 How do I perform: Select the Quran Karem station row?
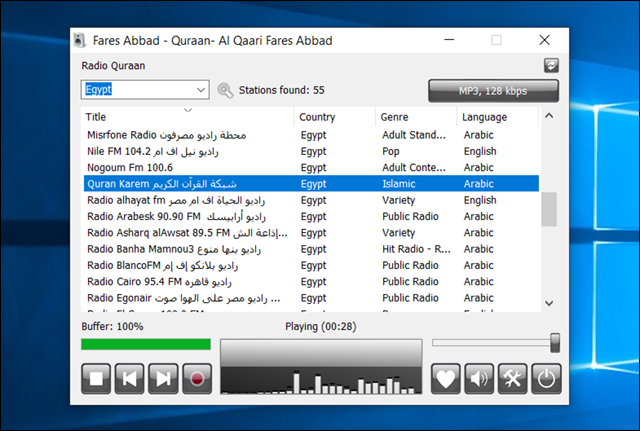coord(311,184)
